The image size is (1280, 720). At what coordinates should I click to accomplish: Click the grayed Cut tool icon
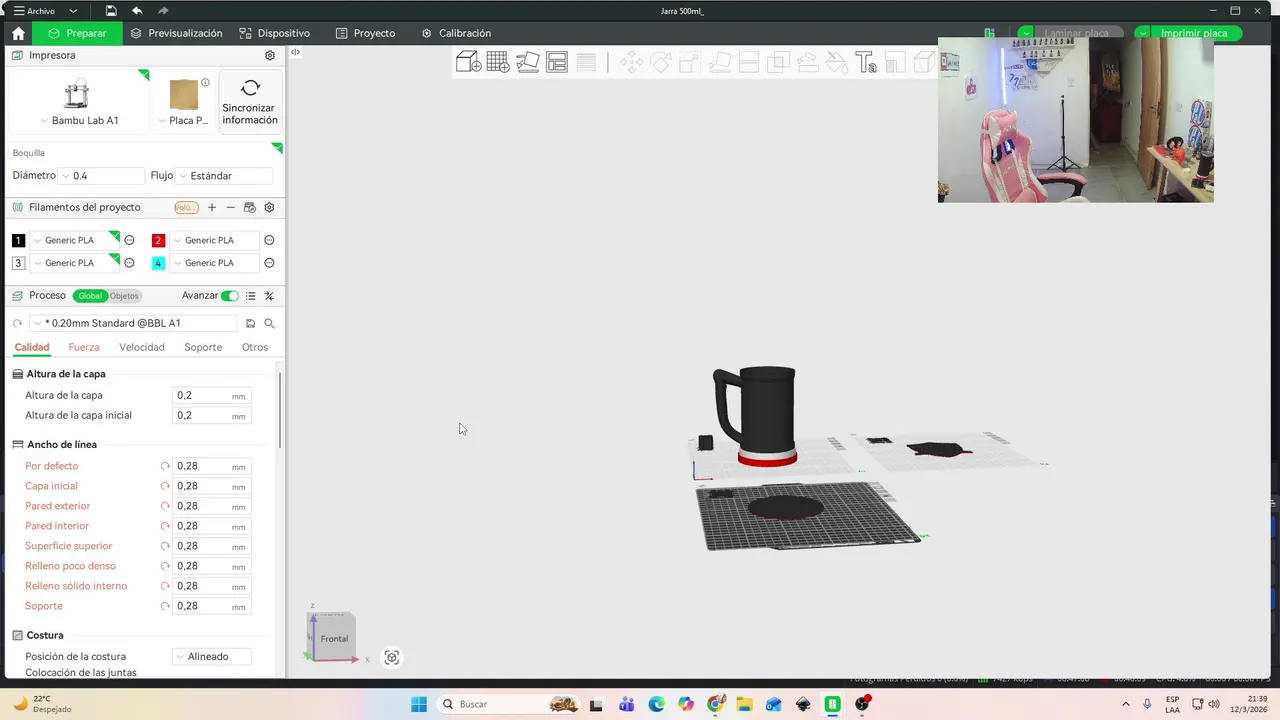point(749,63)
